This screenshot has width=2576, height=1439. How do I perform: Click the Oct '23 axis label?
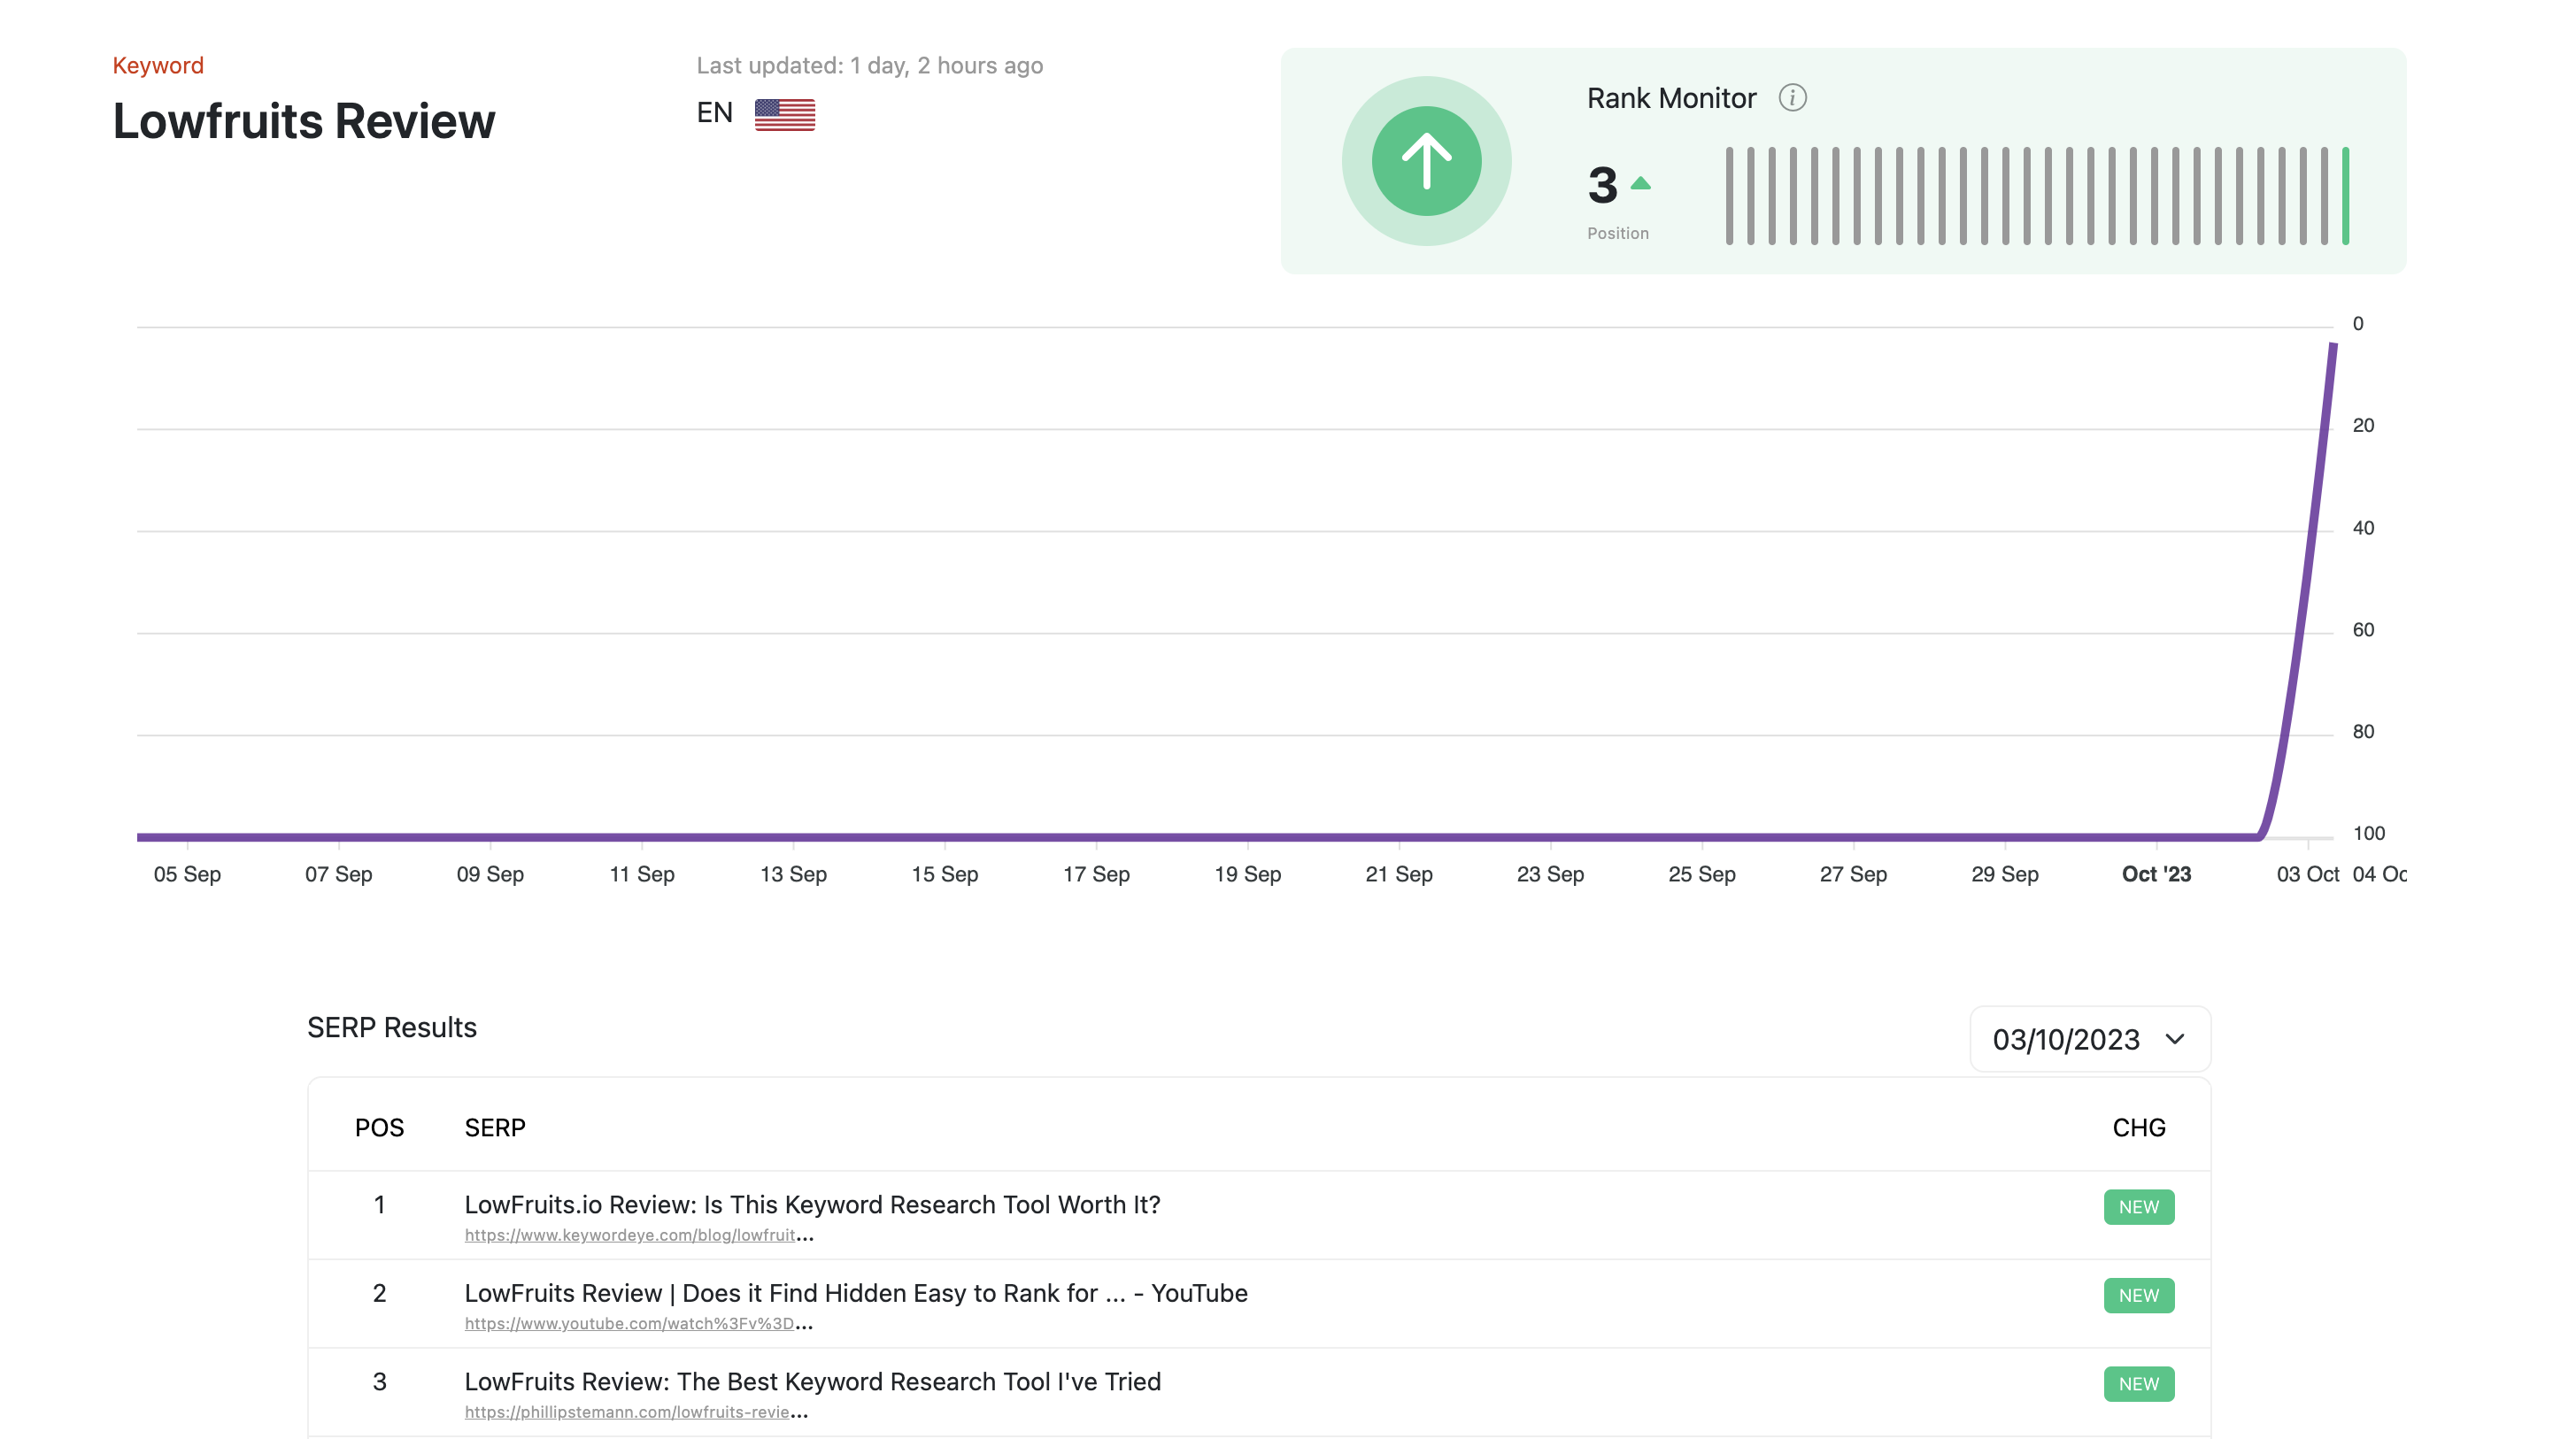click(2156, 874)
